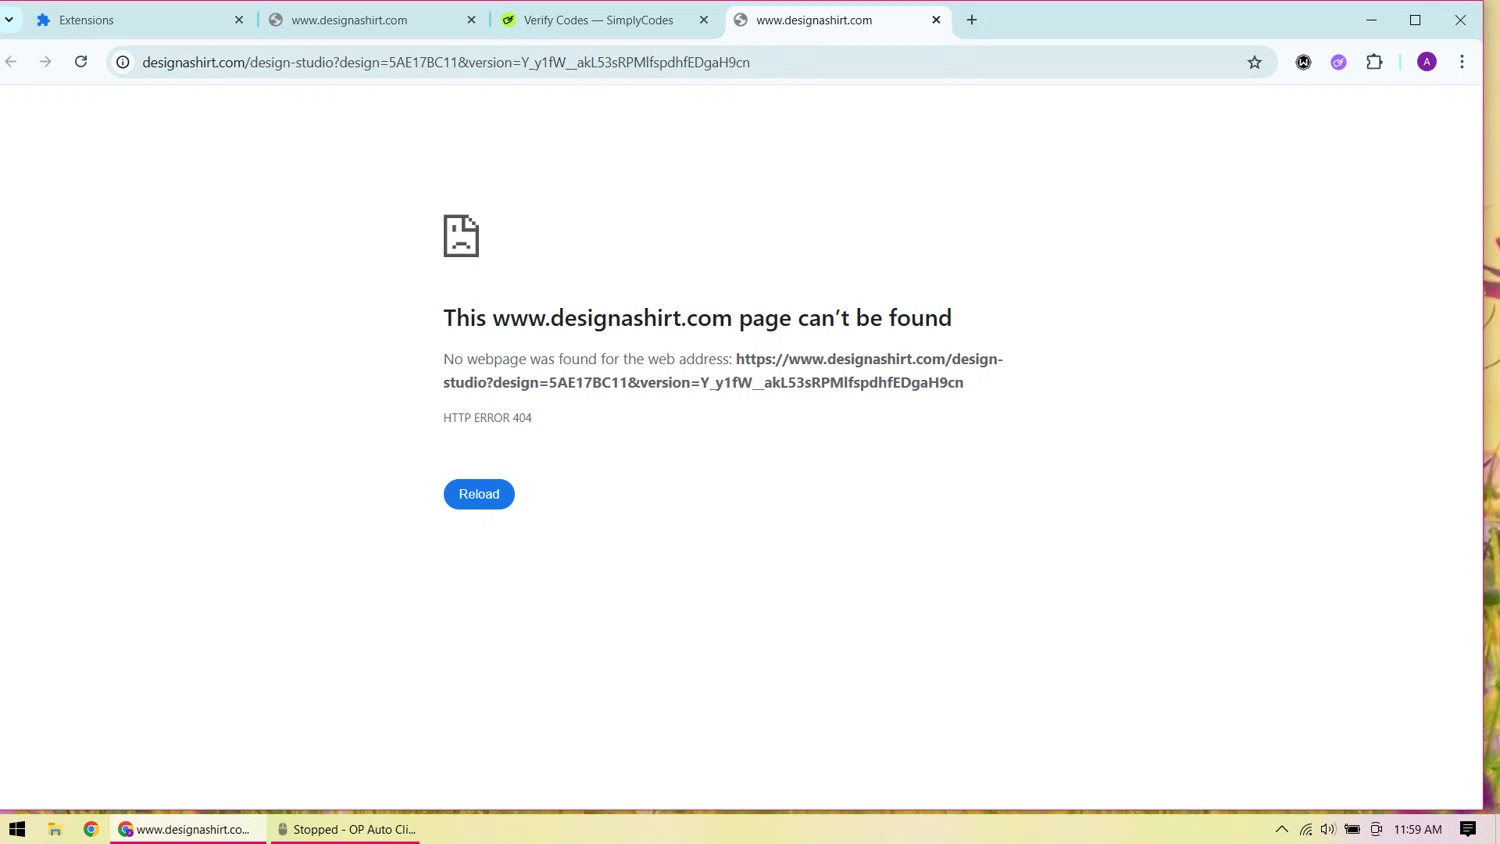Open the Extensions puzzle icon in toolbar
This screenshot has width=1500, height=844.
(1374, 62)
